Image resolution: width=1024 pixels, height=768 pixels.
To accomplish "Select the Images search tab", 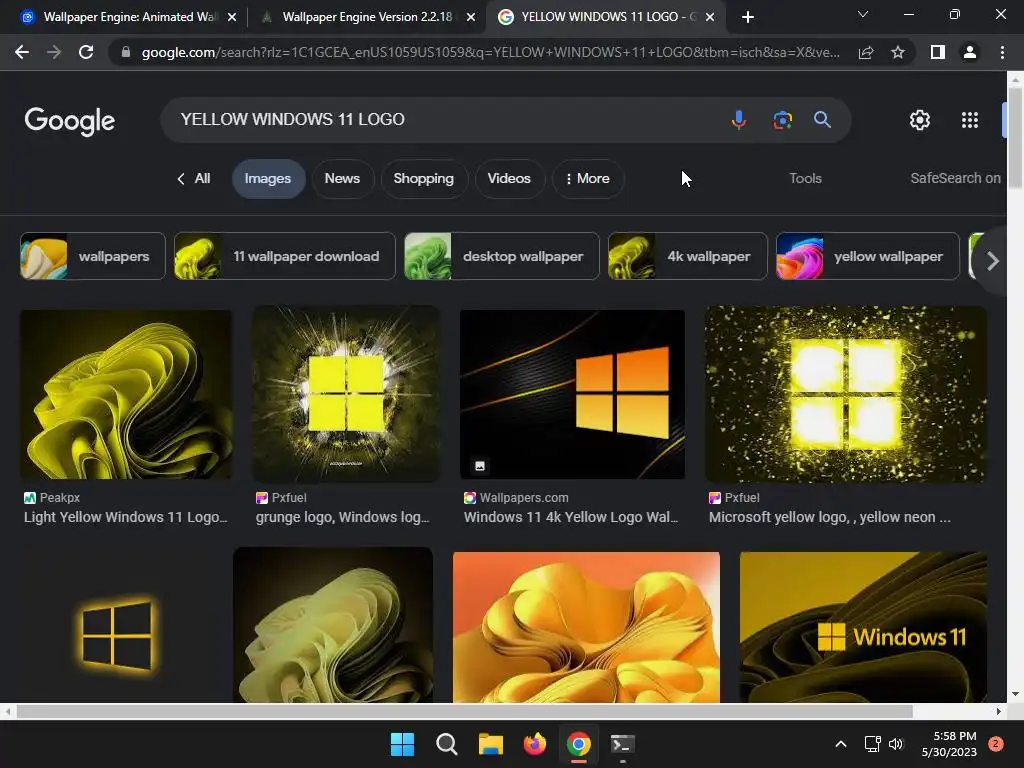I will coord(268,178).
